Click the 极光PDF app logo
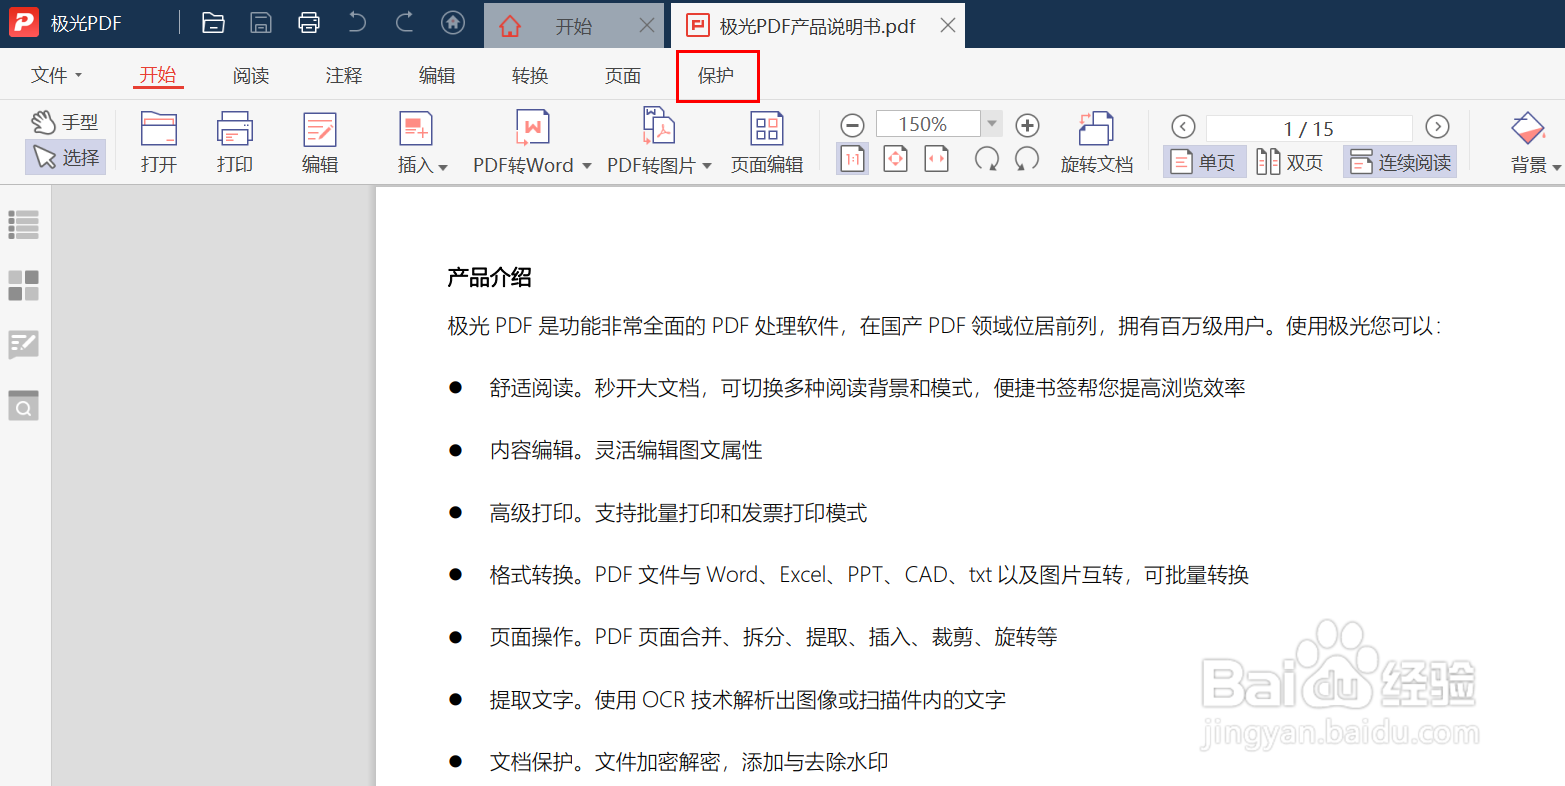This screenshot has width=1565, height=786. point(24,23)
